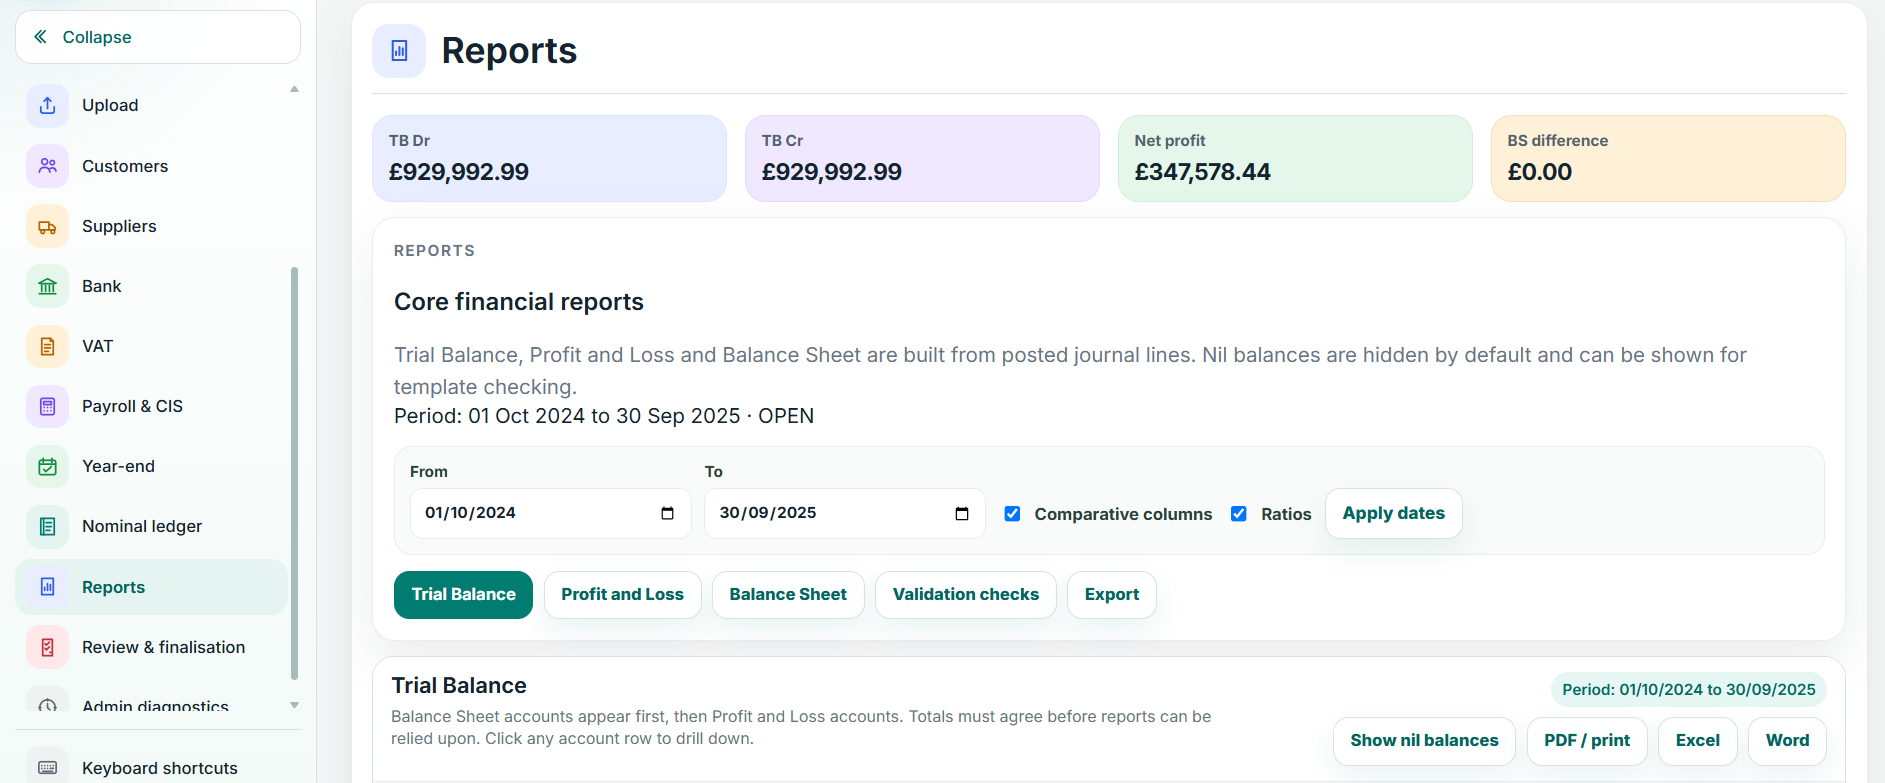
Task: Open the Profit and Loss tab
Action: tap(622, 595)
